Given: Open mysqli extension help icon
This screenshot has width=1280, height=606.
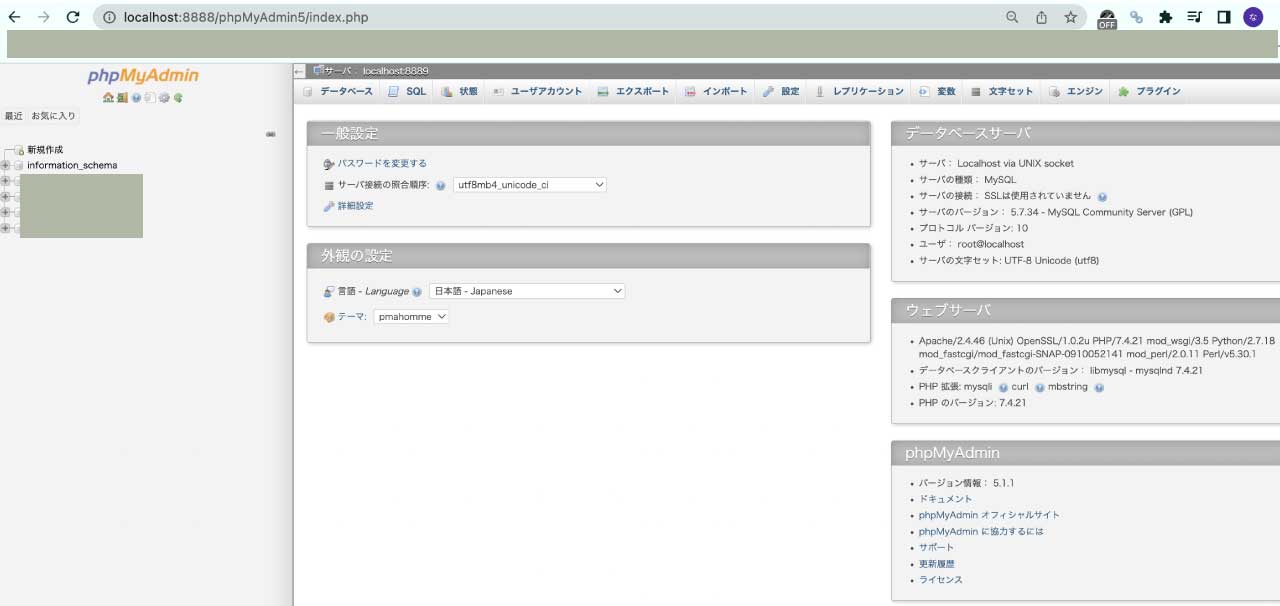Looking at the screenshot, I should (1002, 387).
